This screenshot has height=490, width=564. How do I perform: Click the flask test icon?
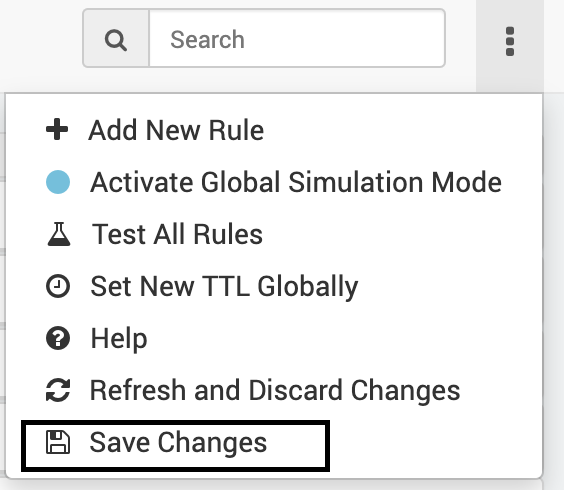click(59, 234)
